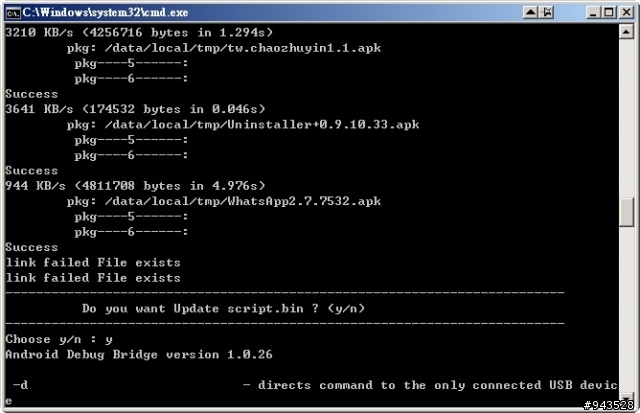
Task: Open the cmd.exe system menu icon
Action: [13, 13]
